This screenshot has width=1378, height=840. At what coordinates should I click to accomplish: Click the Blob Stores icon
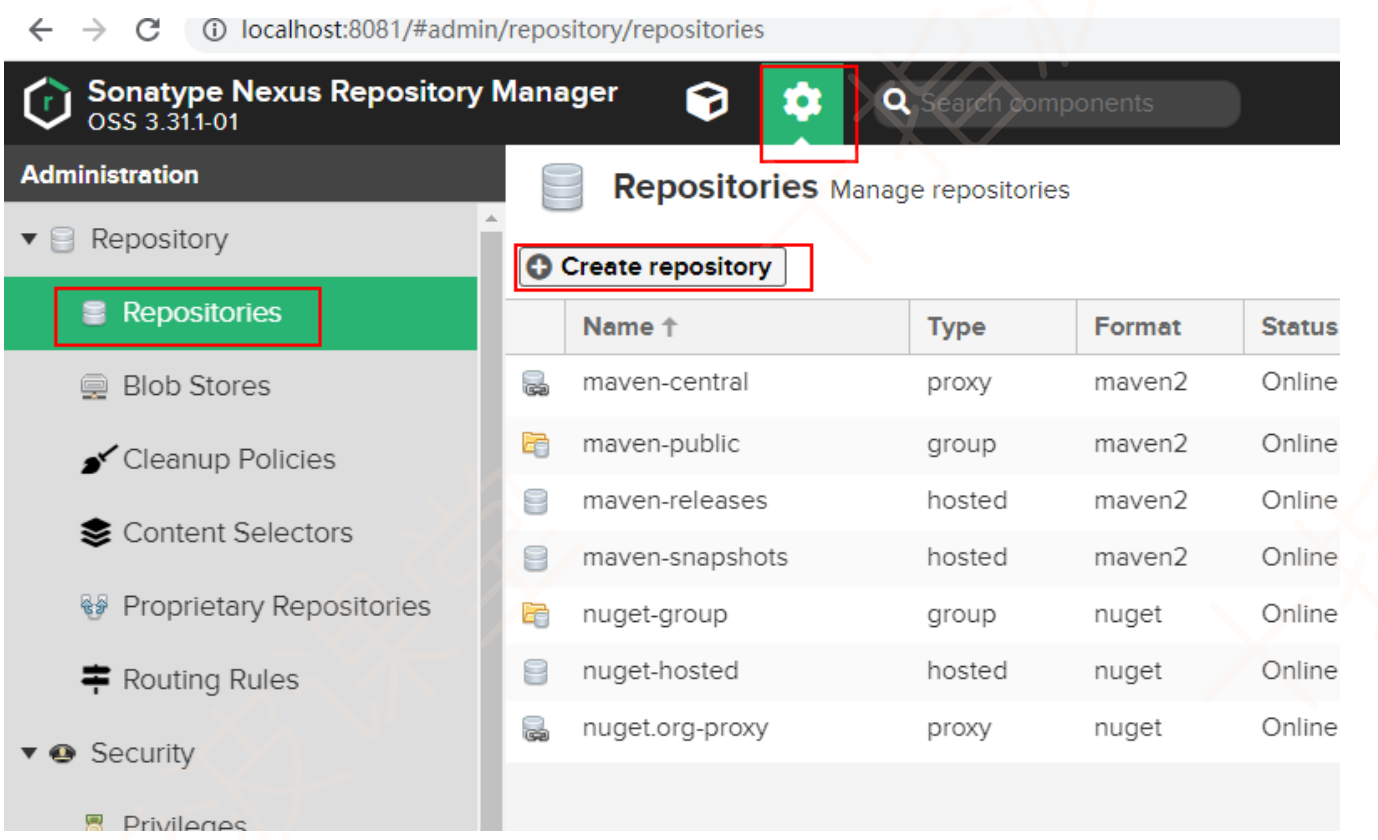pos(94,387)
